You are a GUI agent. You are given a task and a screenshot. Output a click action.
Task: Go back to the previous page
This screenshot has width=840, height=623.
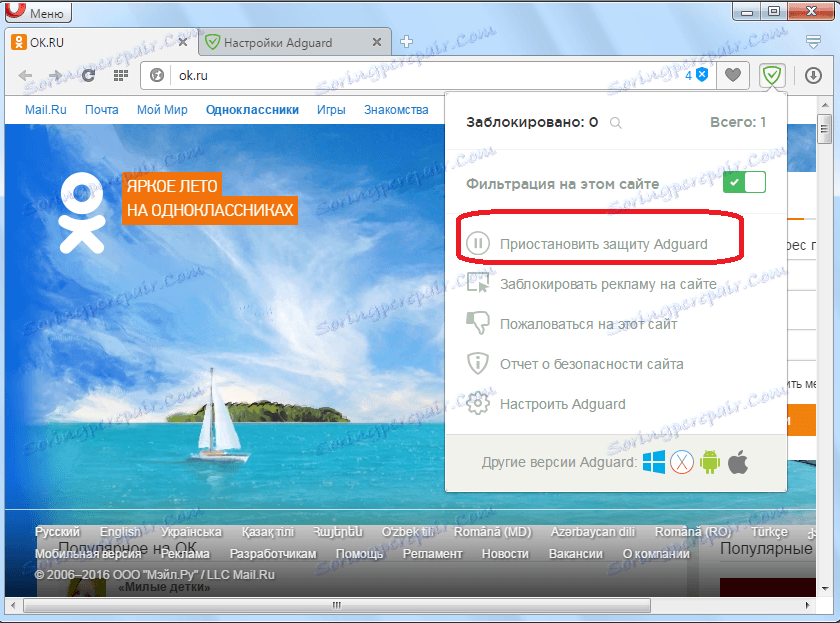click(x=25, y=76)
